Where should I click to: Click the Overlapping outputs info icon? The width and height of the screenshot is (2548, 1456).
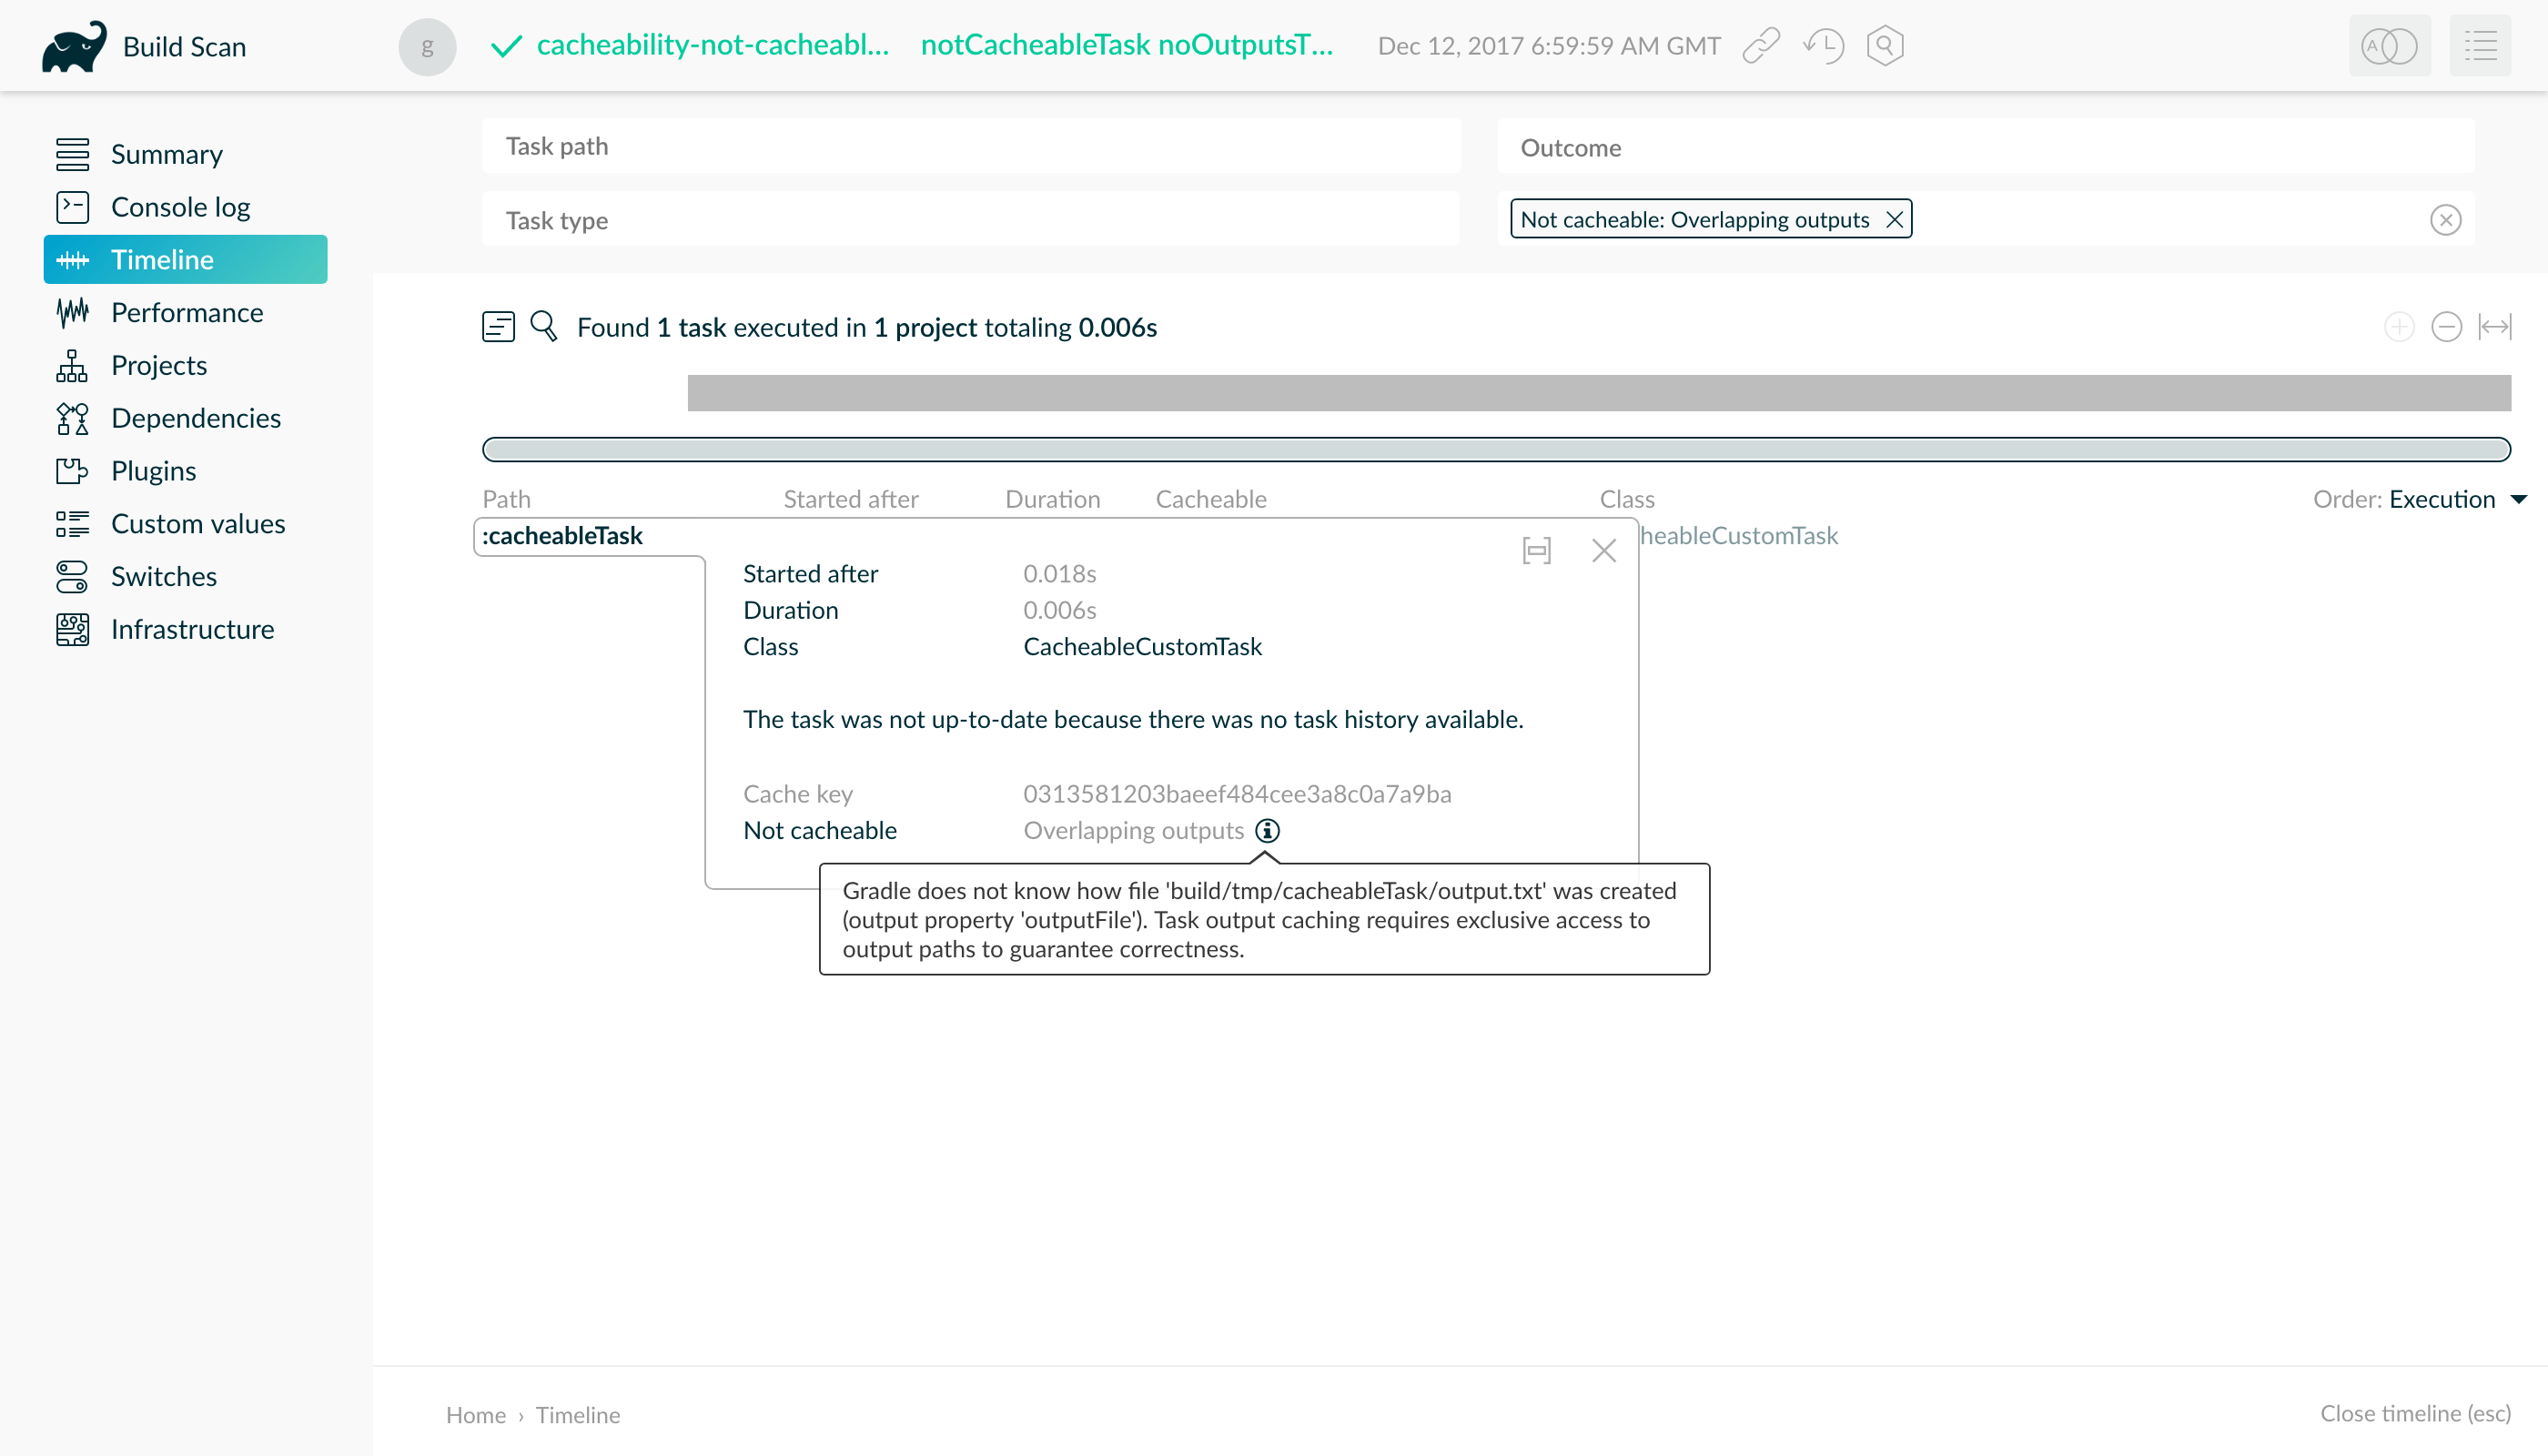pyautogui.click(x=1270, y=831)
